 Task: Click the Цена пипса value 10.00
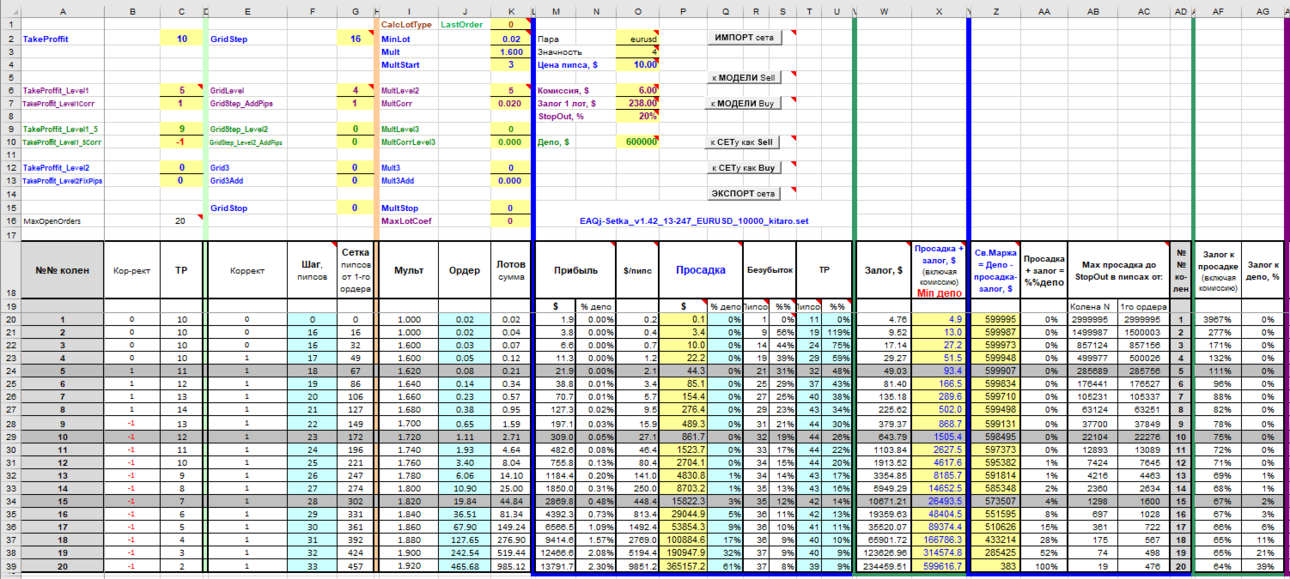[x=638, y=64]
